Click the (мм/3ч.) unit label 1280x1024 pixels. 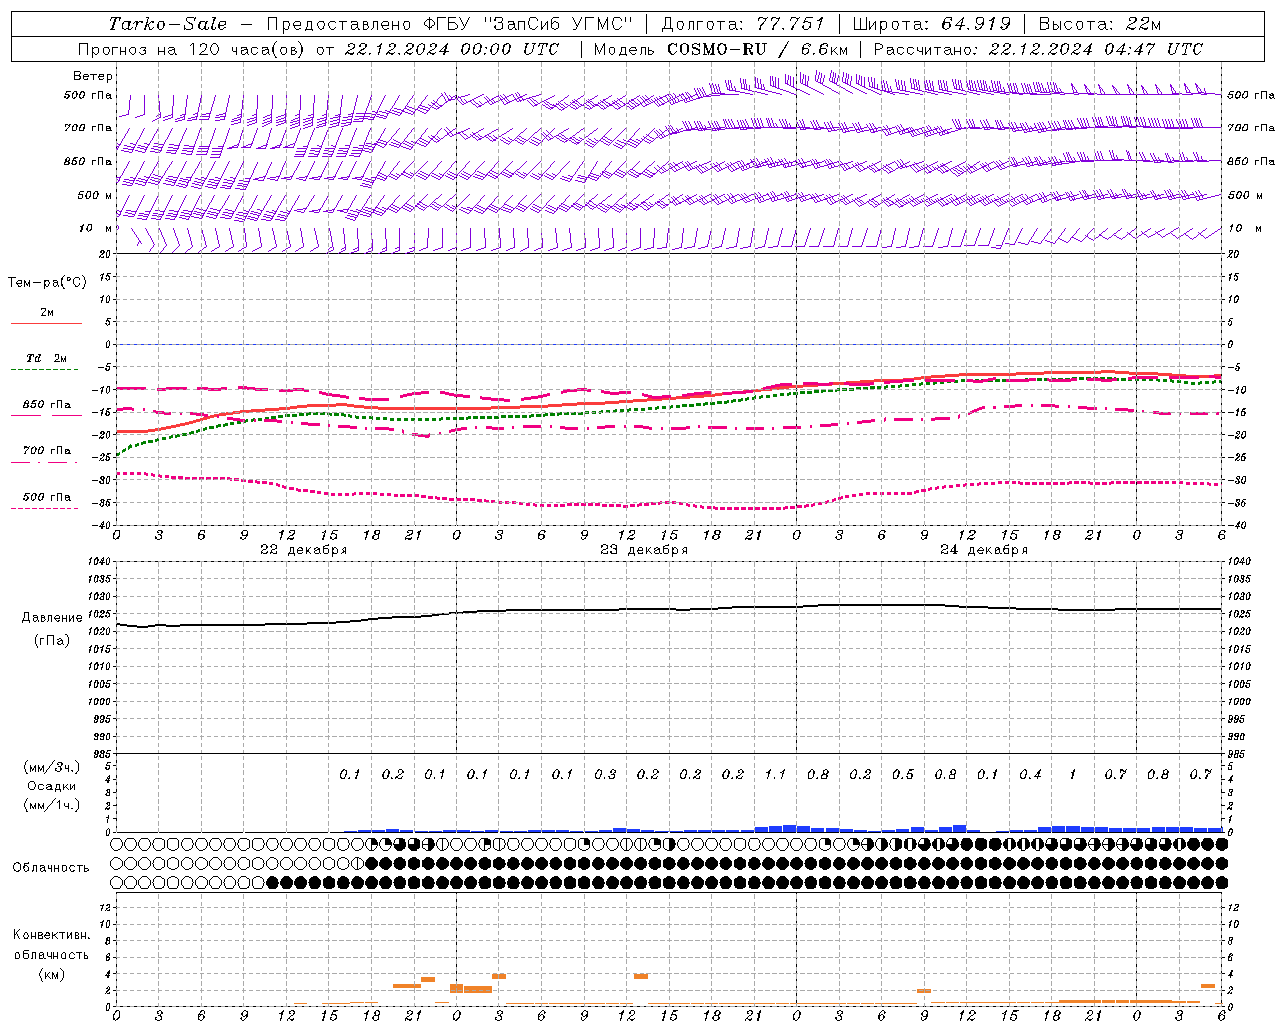(52, 767)
